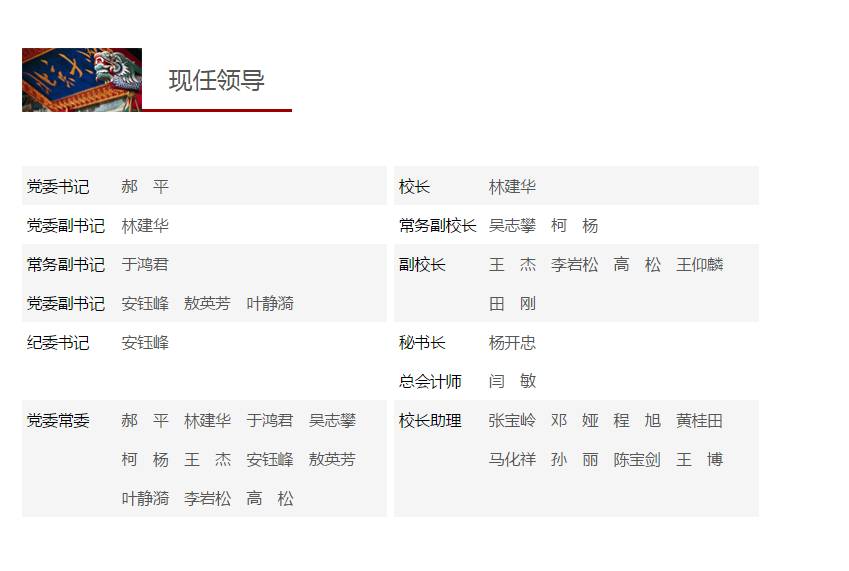Screen dimensions: 849x571
Task: Select 李岩松 in the 副校长 row
Action: (x=574, y=265)
